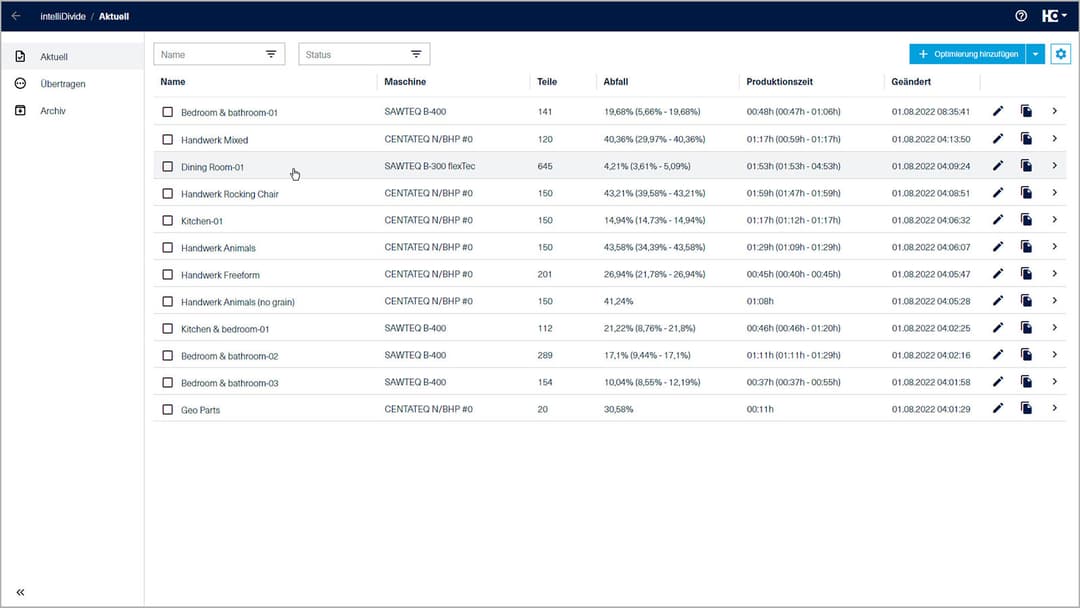
Task: Click the back arrow in the header
Action: click(16, 16)
